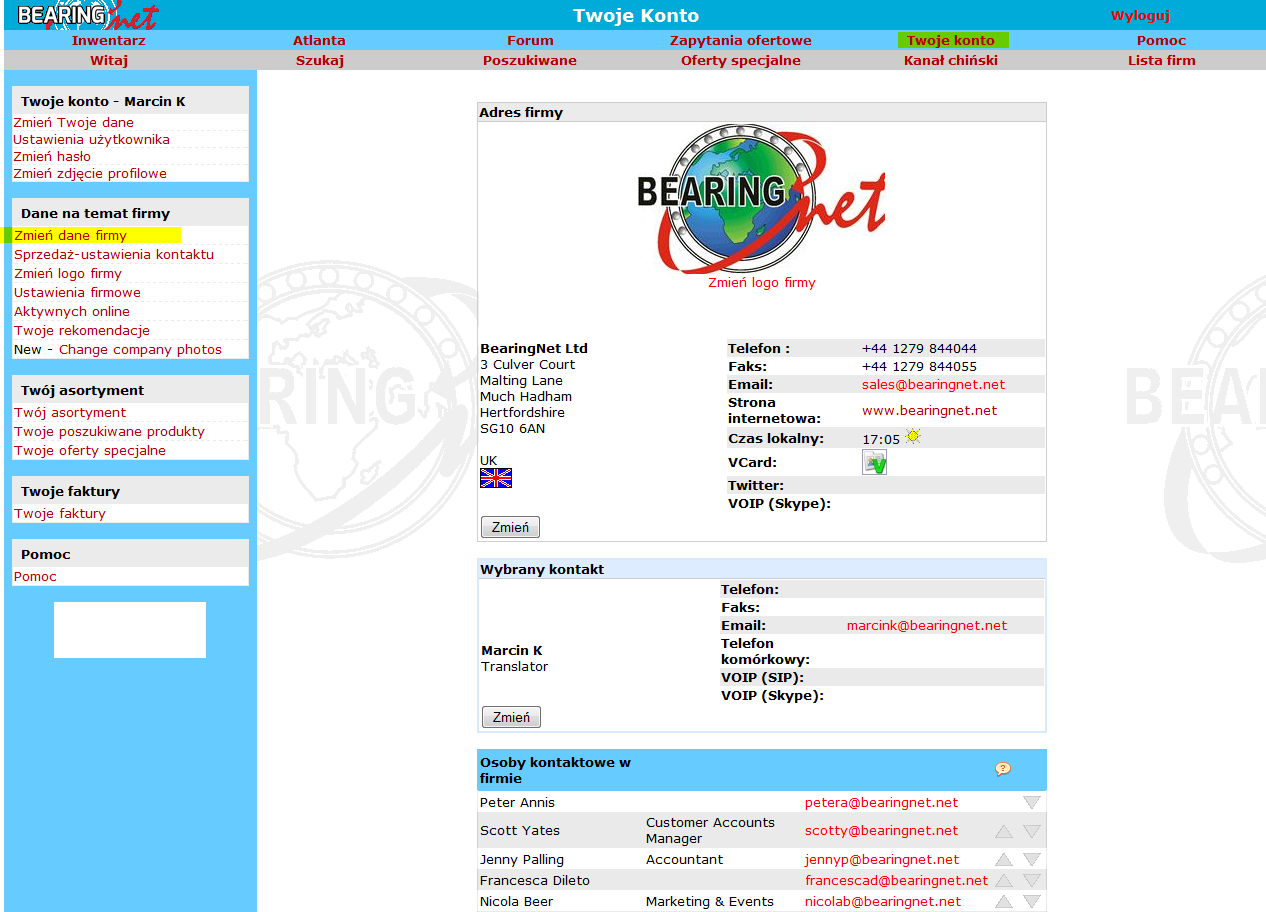The image size is (1266, 912).
Task: Click Zmień zdjęcie profilowe link
Action: pos(90,174)
